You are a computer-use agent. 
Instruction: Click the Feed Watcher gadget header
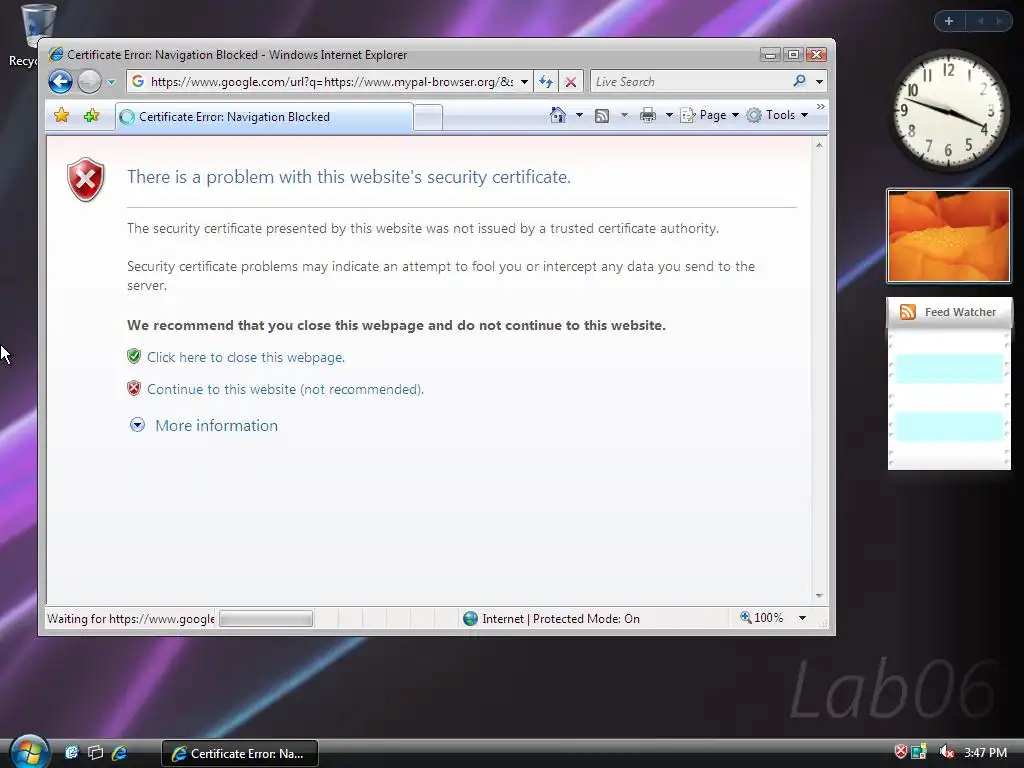click(x=950, y=312)
